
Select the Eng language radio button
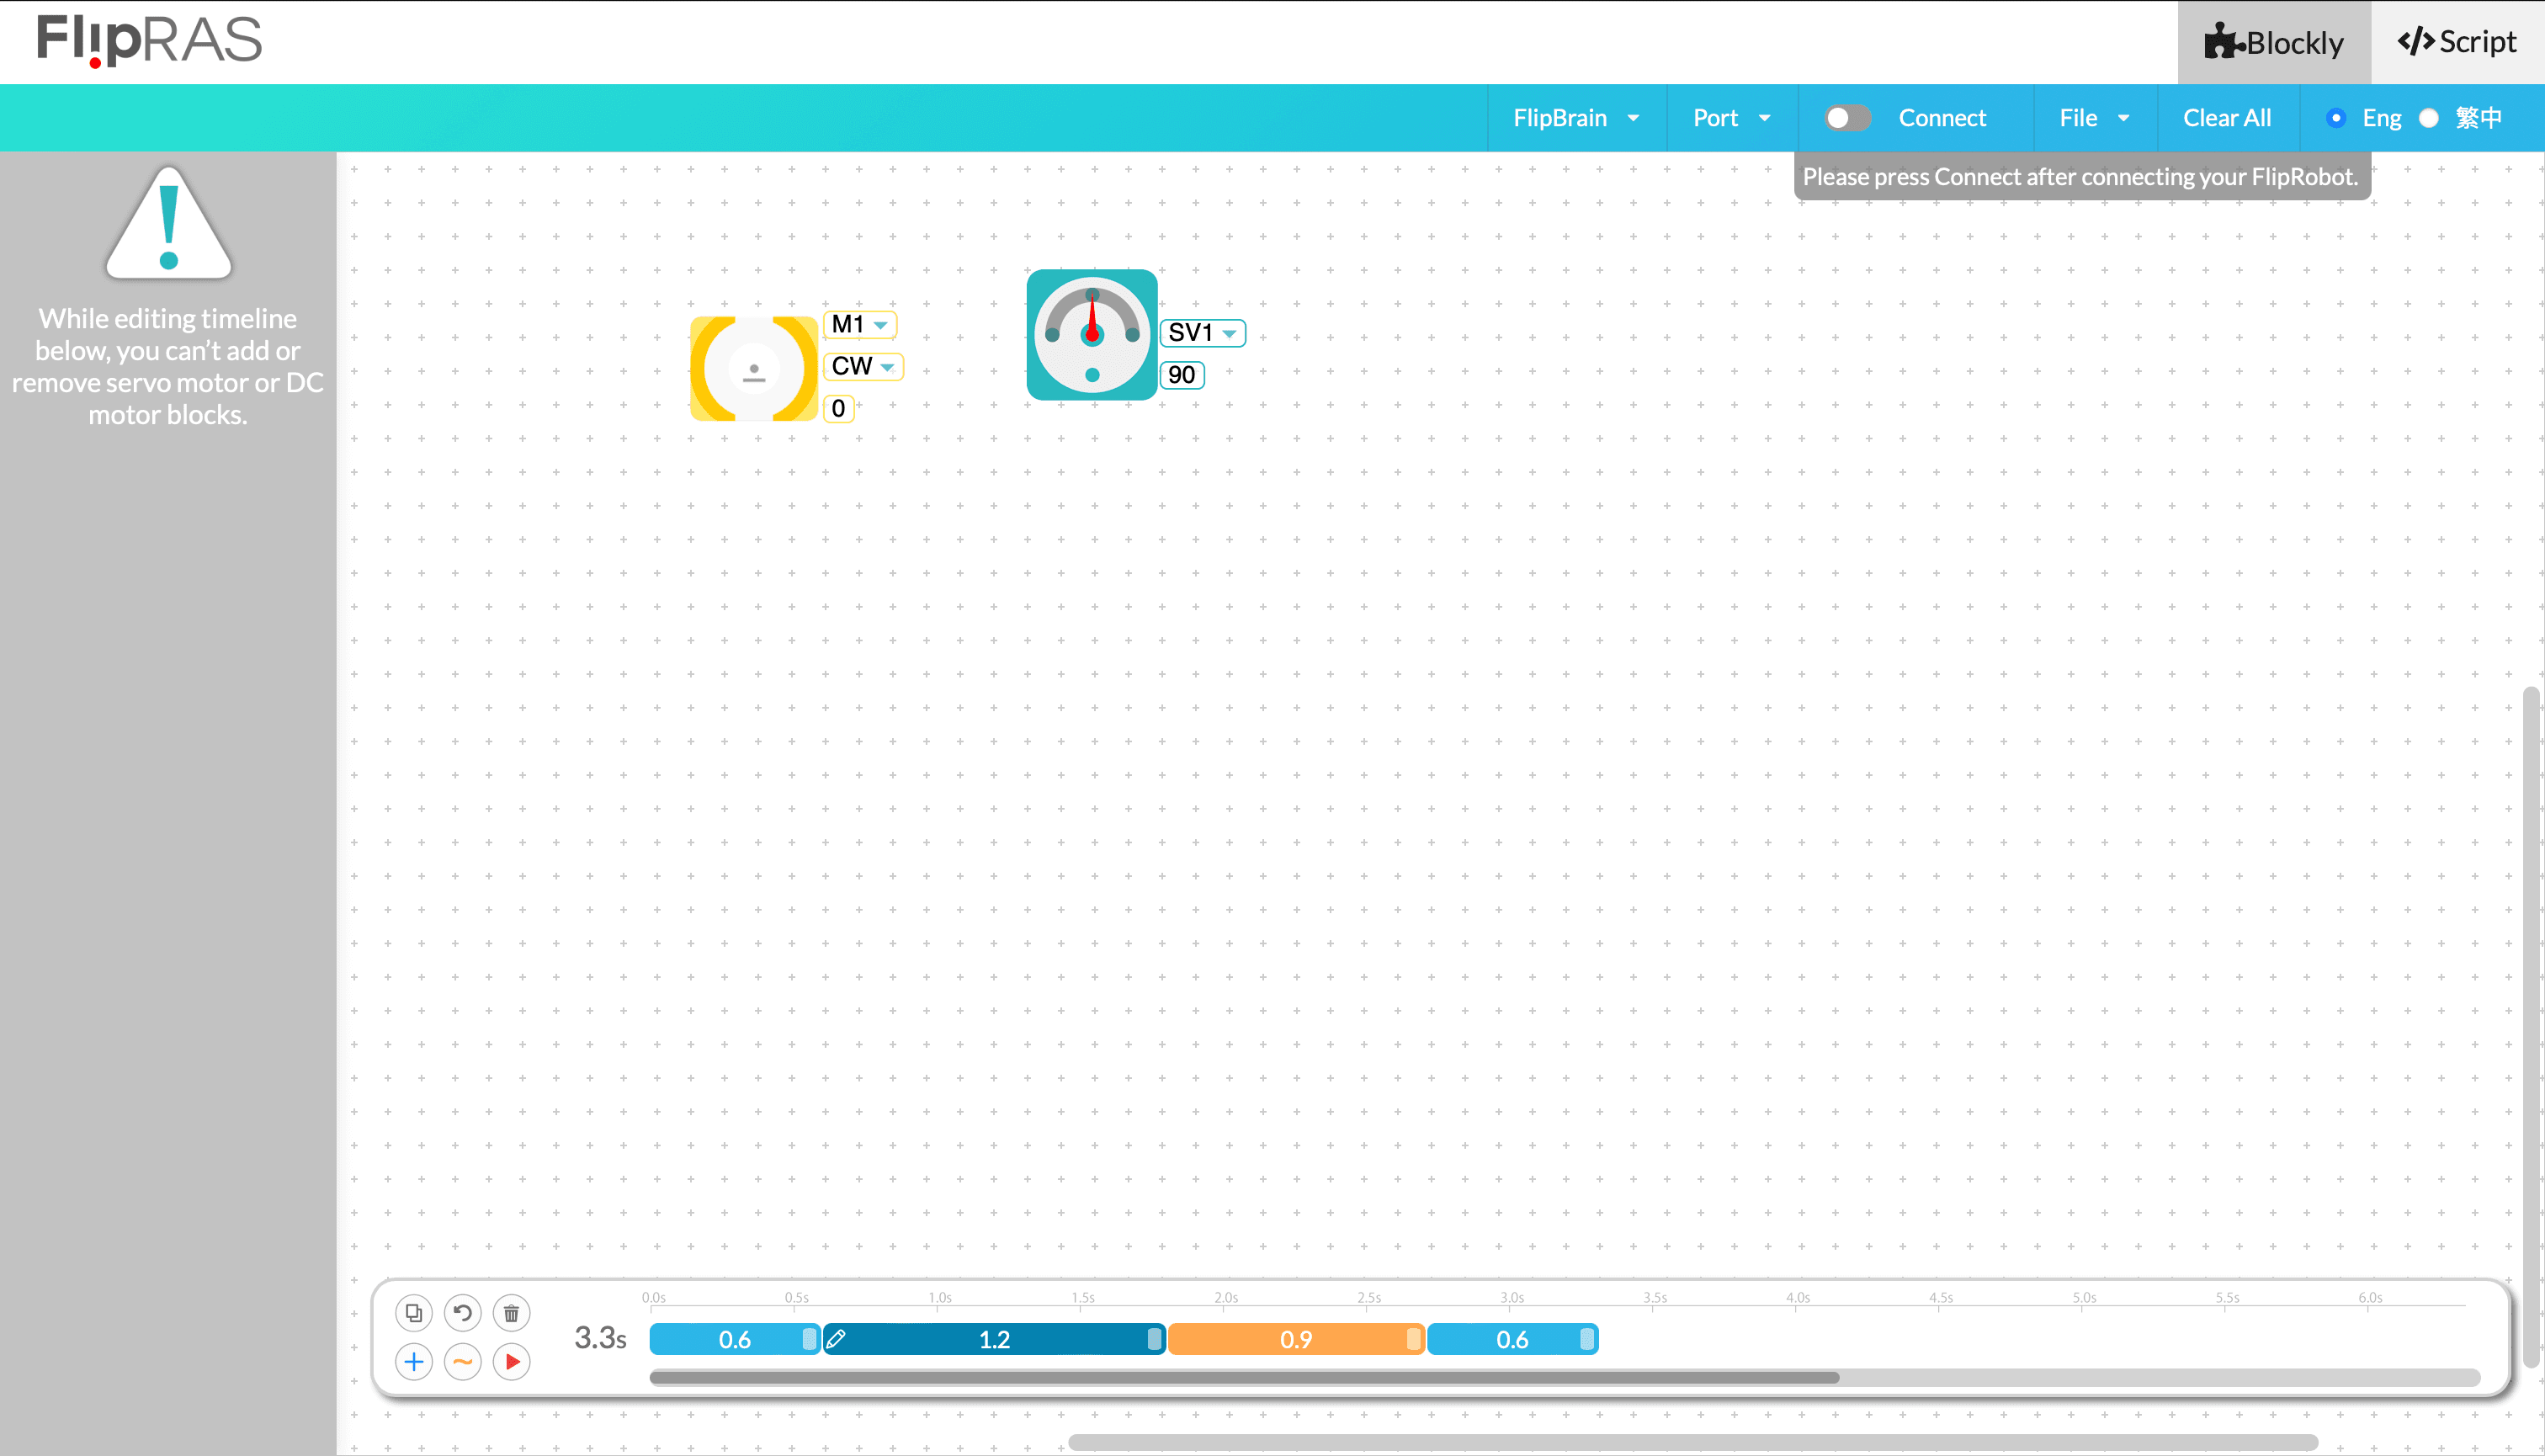[x=2336, y=118]
